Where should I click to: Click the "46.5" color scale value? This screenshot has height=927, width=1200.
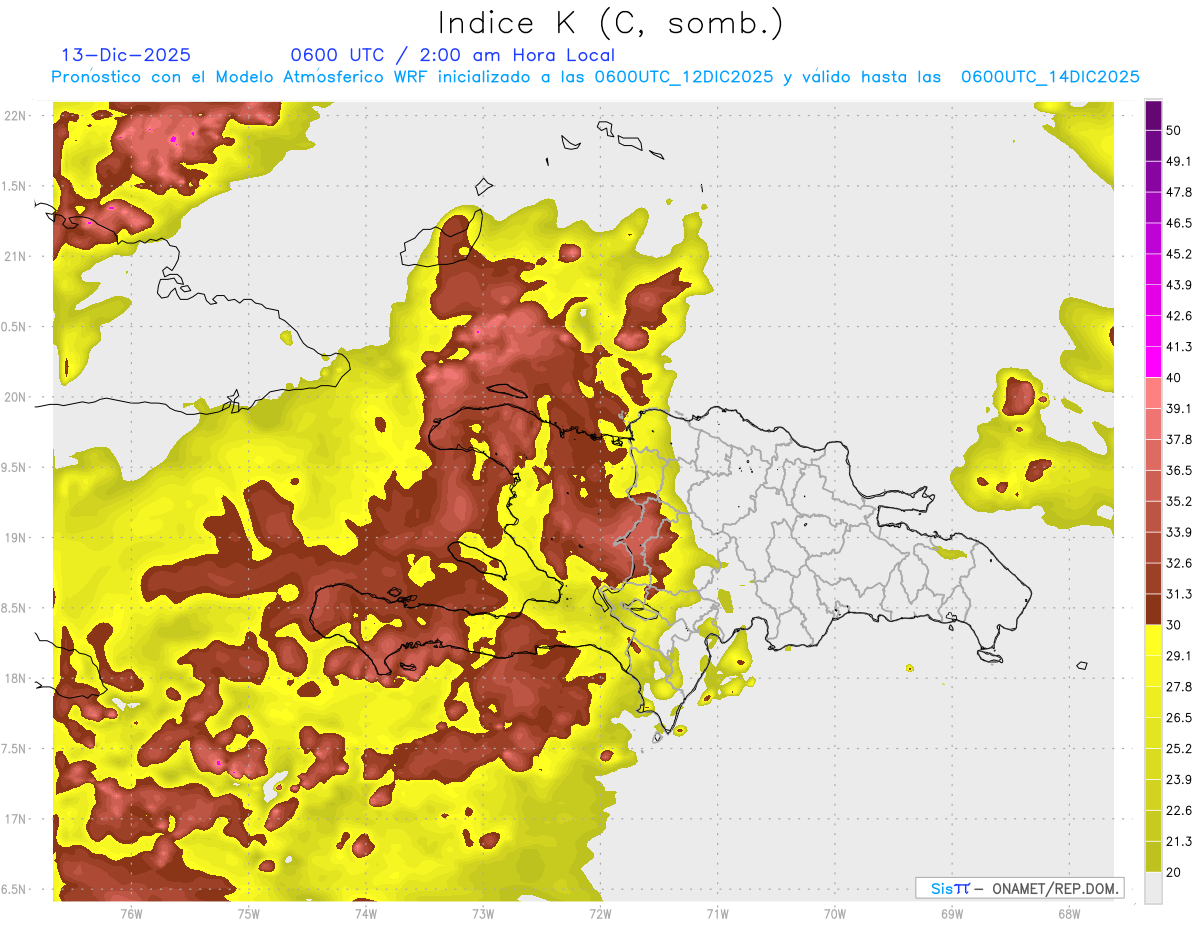coord(1179,223)
